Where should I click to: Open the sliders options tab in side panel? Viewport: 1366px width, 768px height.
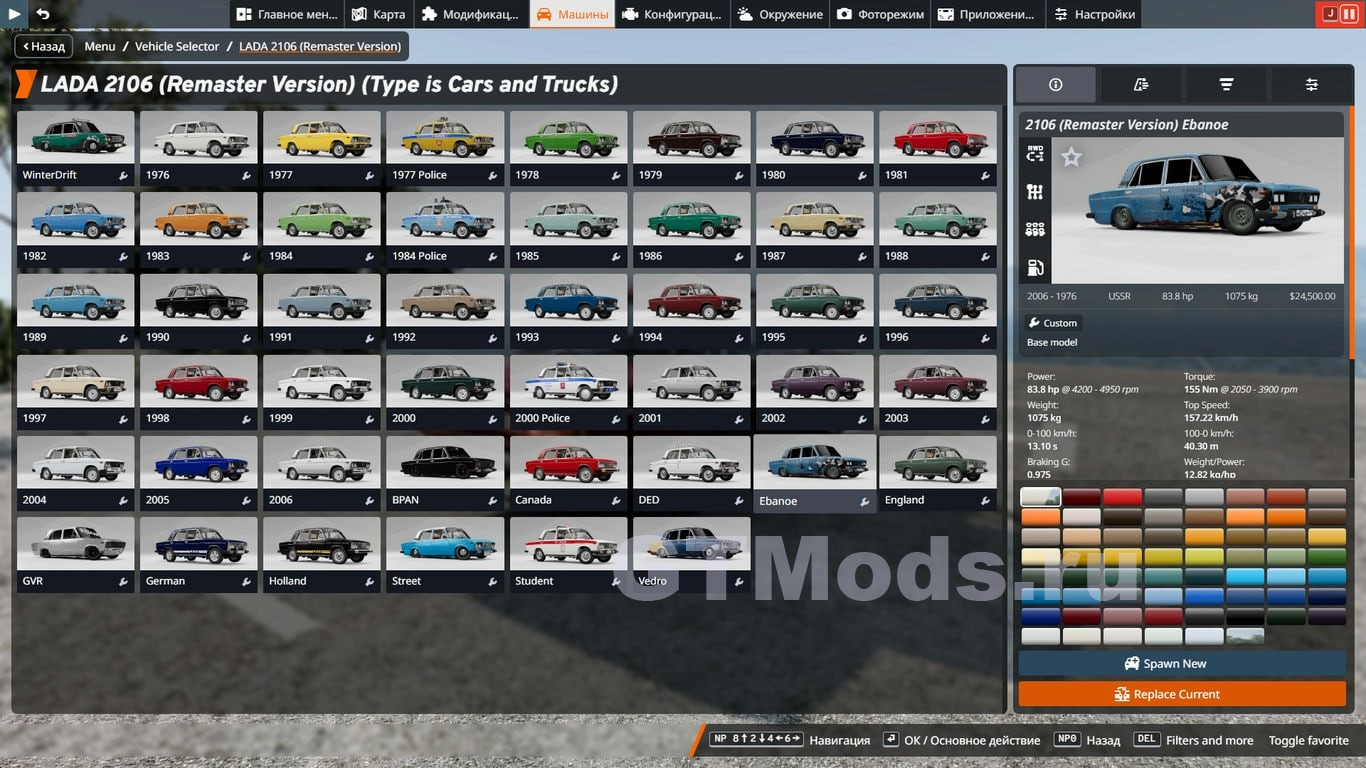1311,85
